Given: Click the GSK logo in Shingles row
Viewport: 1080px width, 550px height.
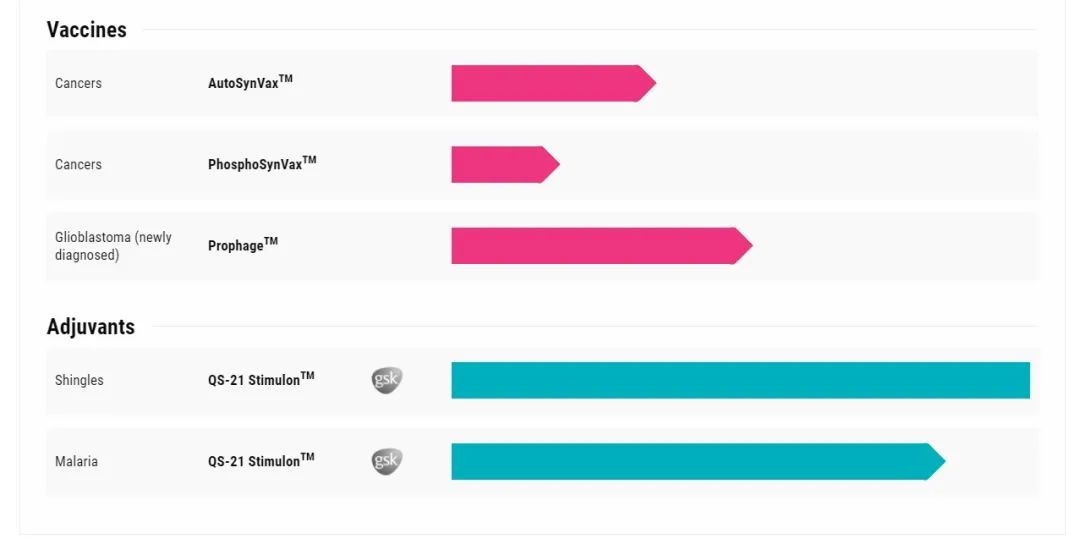Looking at the screenshot, I should tap(387, 380).
